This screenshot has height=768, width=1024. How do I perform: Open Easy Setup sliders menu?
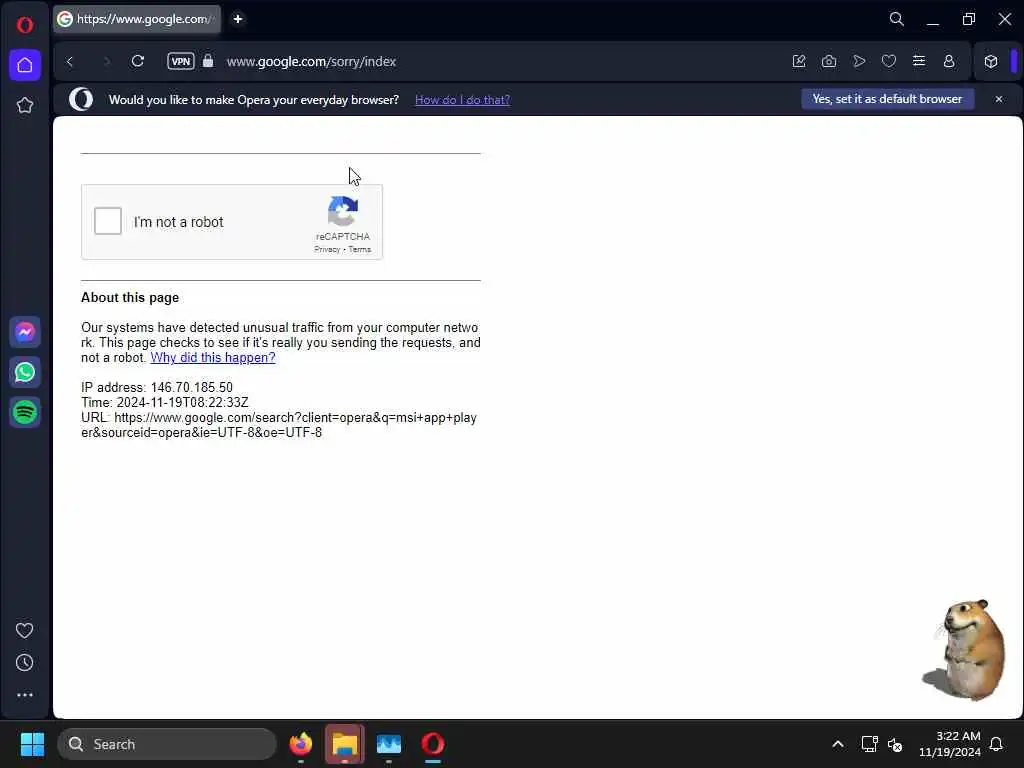[919, 61]
